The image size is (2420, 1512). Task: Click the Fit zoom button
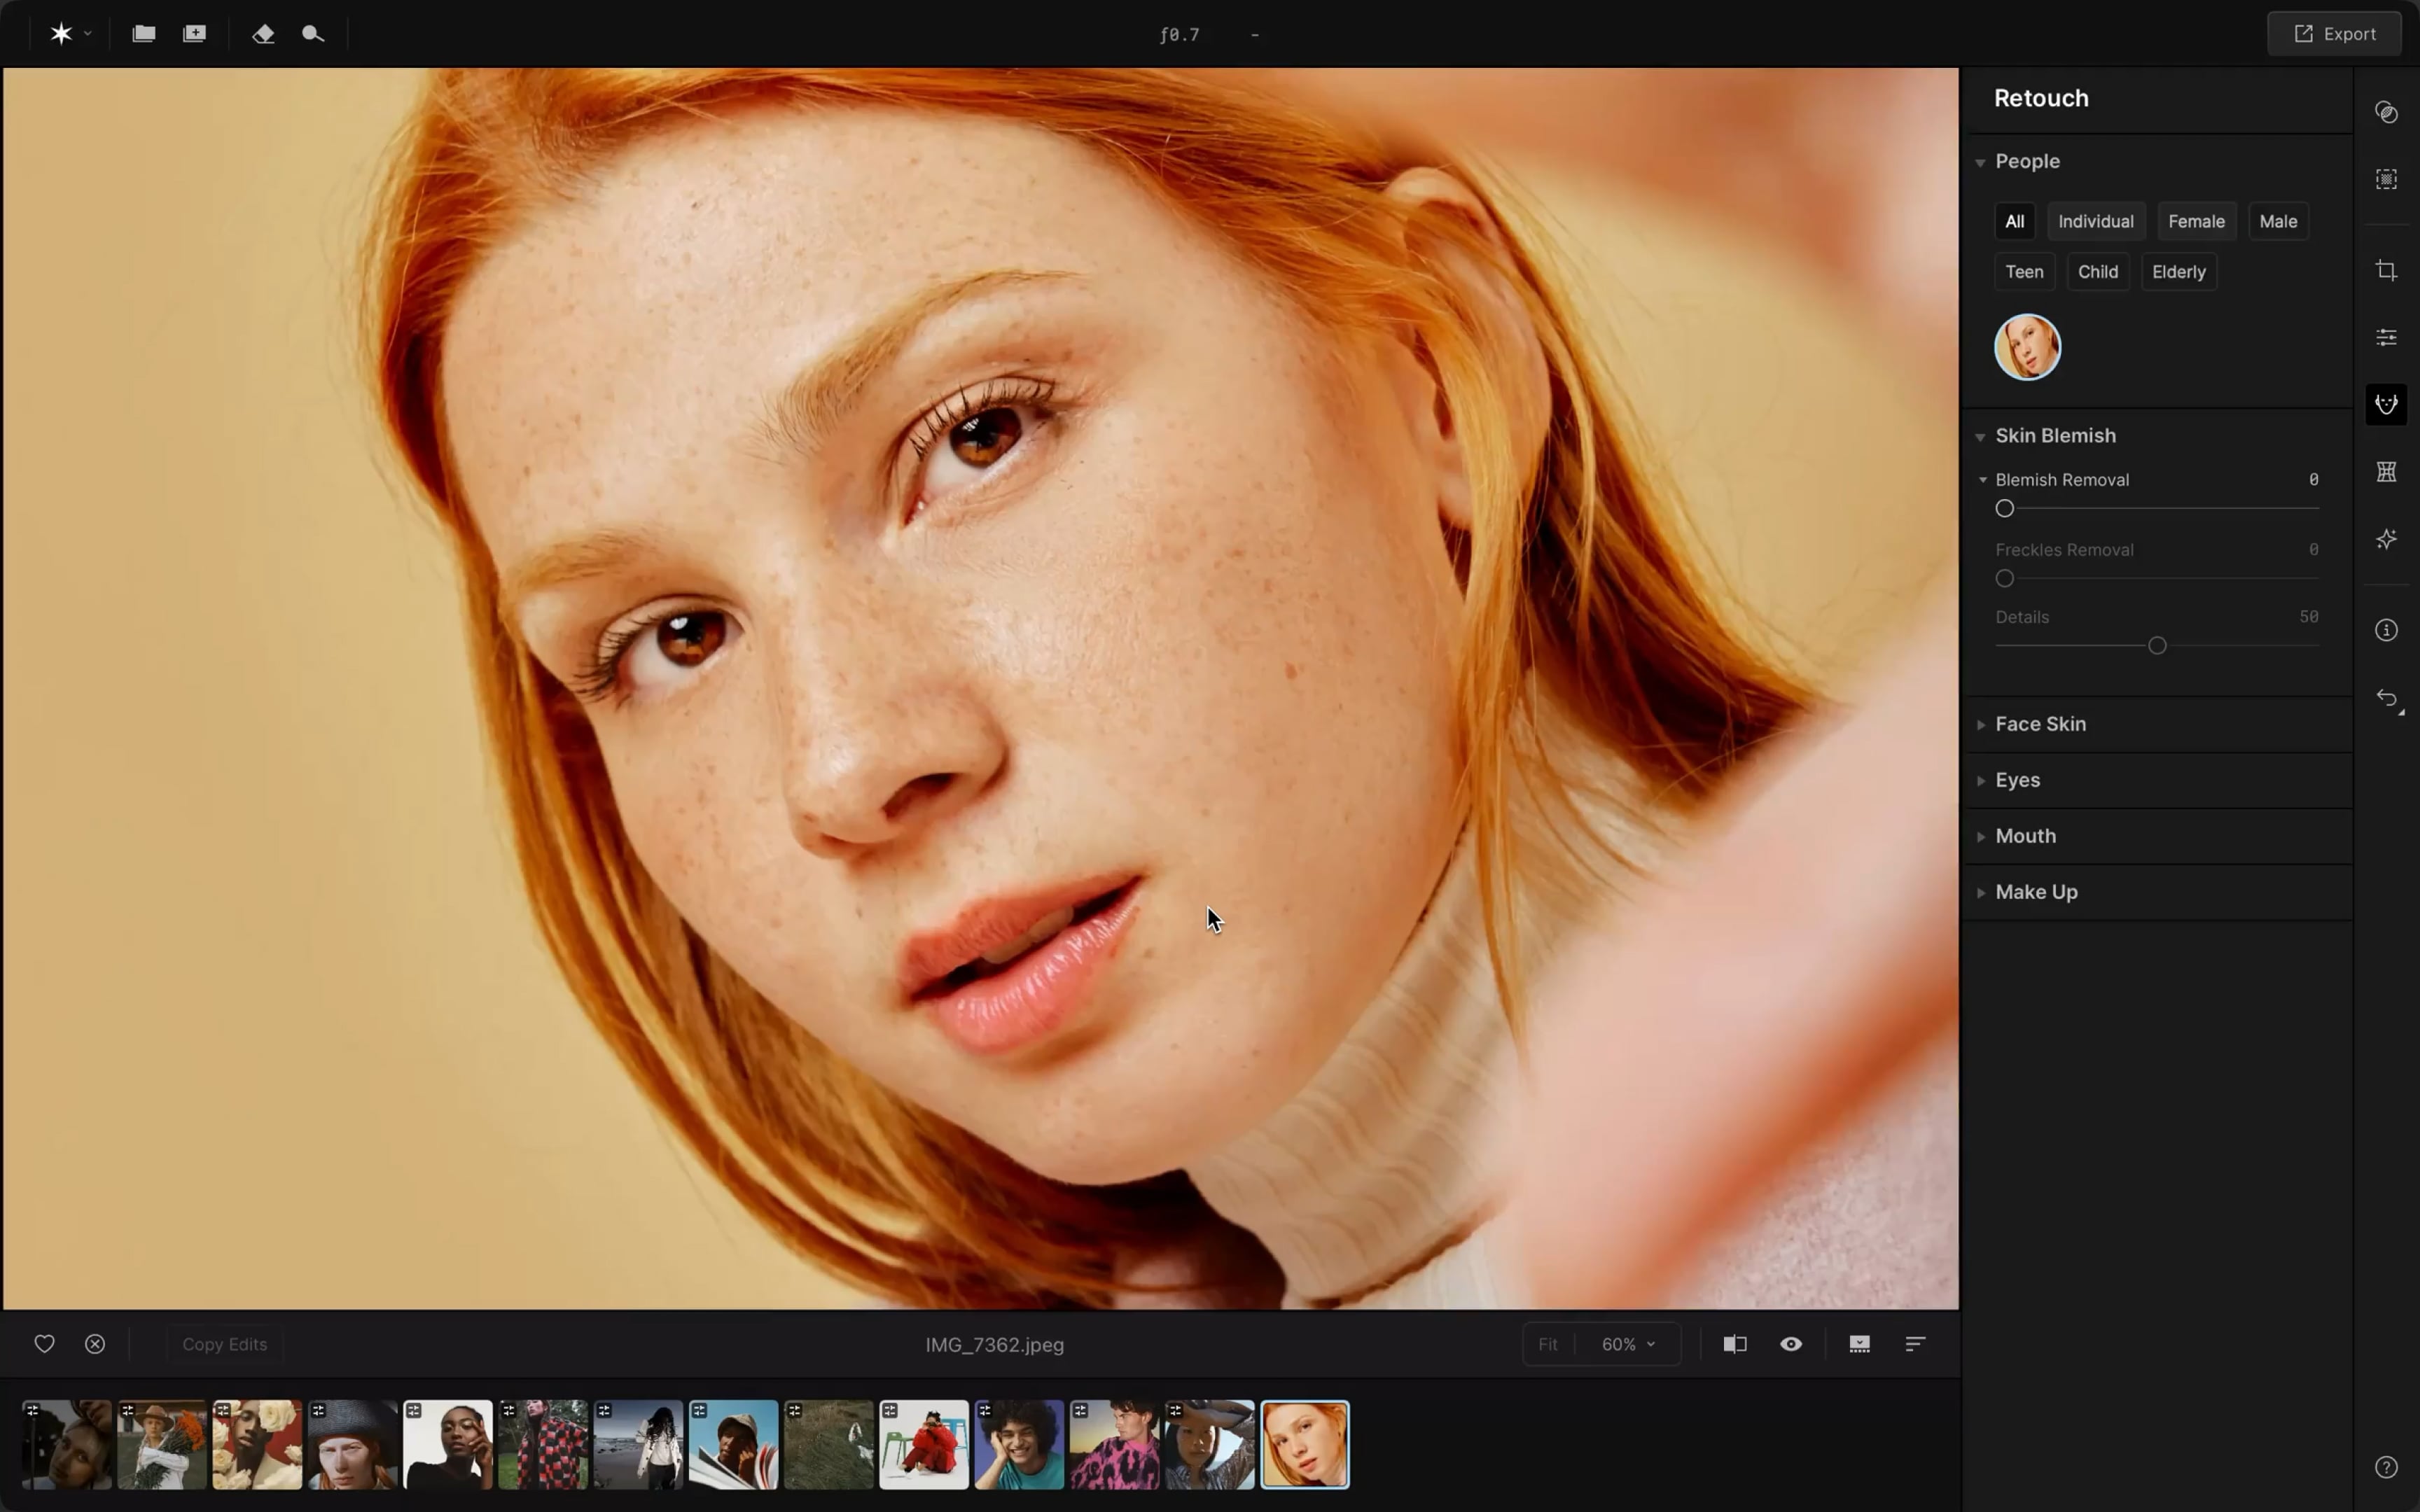coord(1547,1344)
